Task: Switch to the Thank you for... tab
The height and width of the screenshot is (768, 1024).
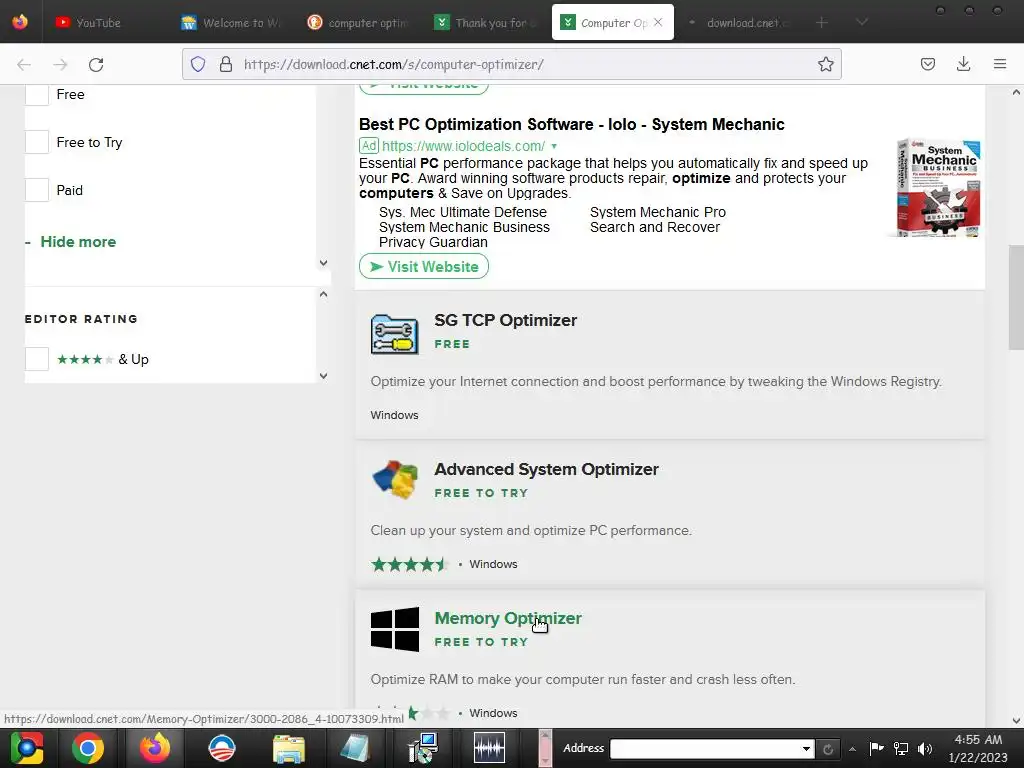Action: [x=485, y=22]
